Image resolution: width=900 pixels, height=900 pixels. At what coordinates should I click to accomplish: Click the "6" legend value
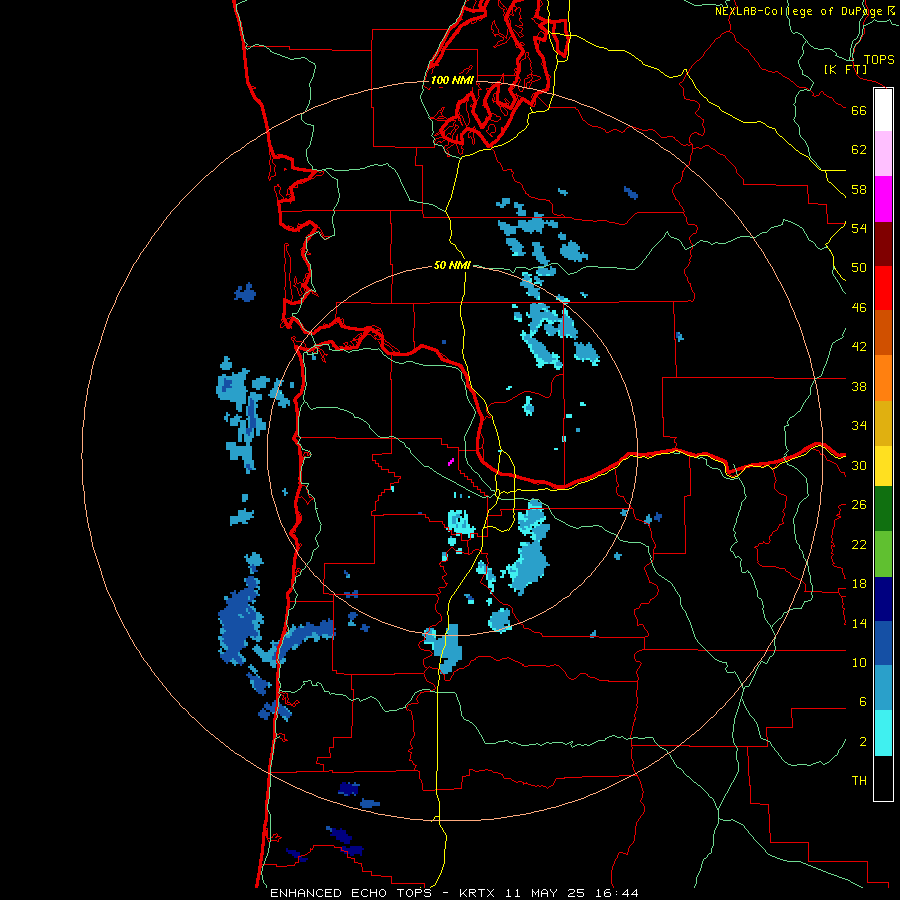[x=863, y=702]
